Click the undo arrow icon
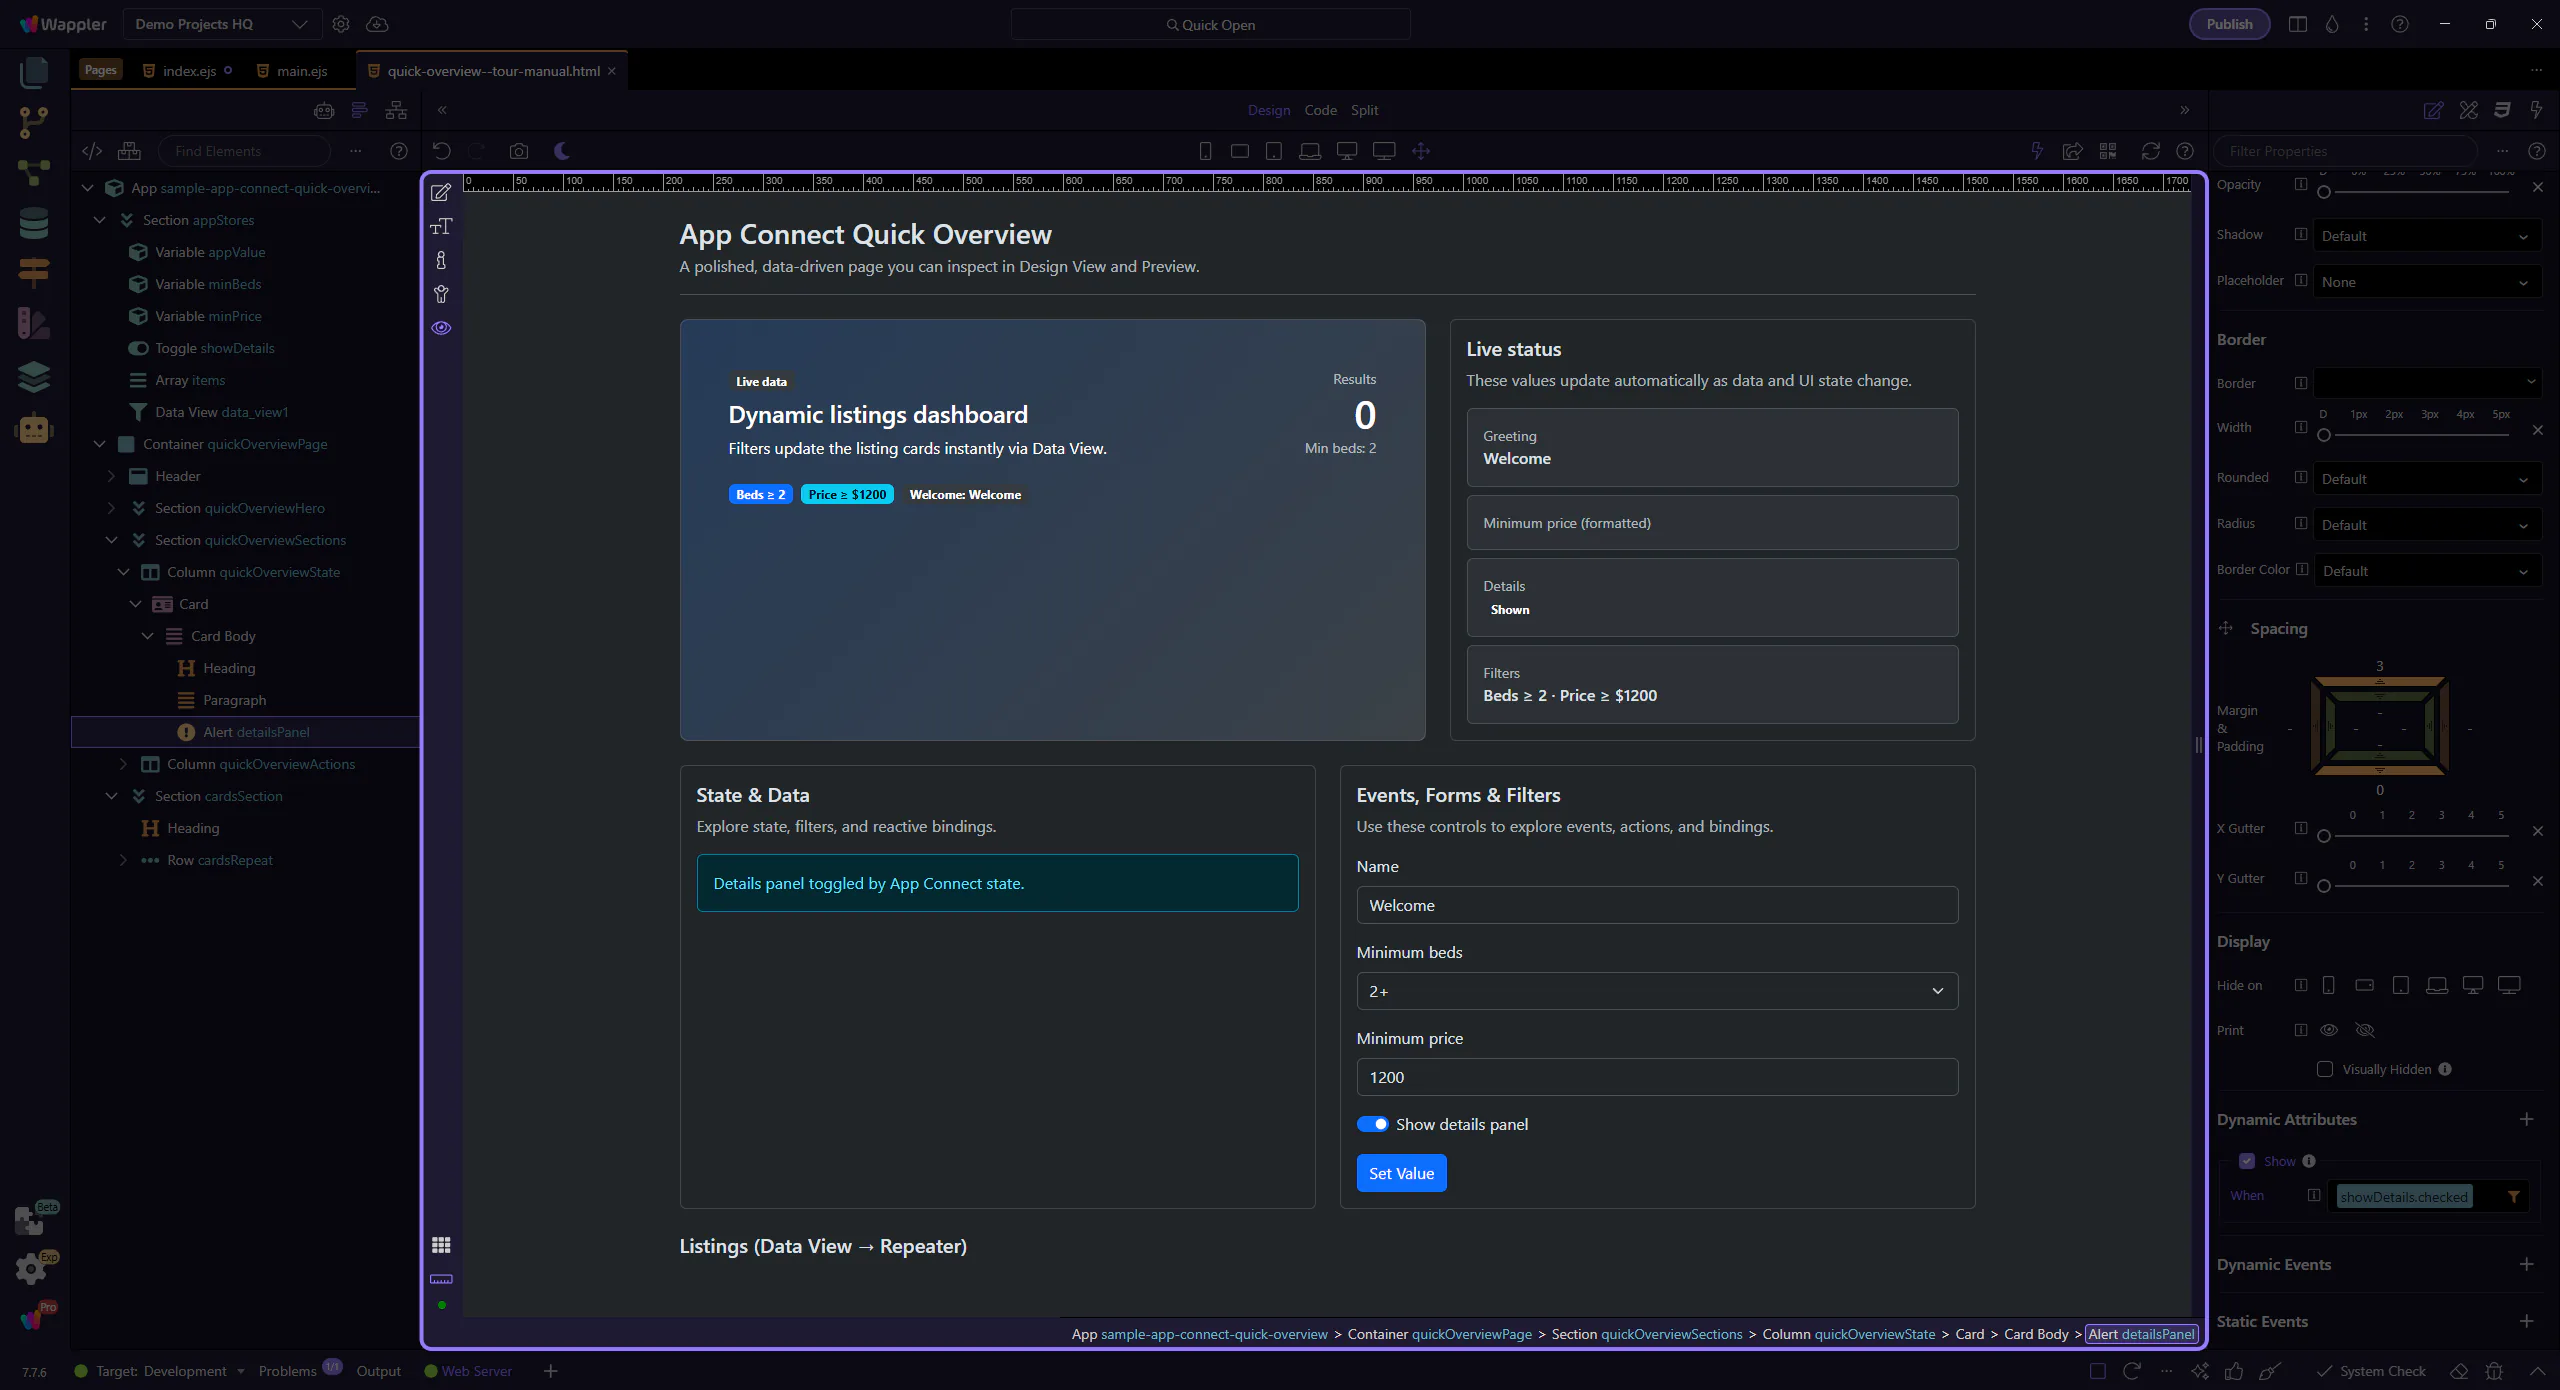 [441, 151]
